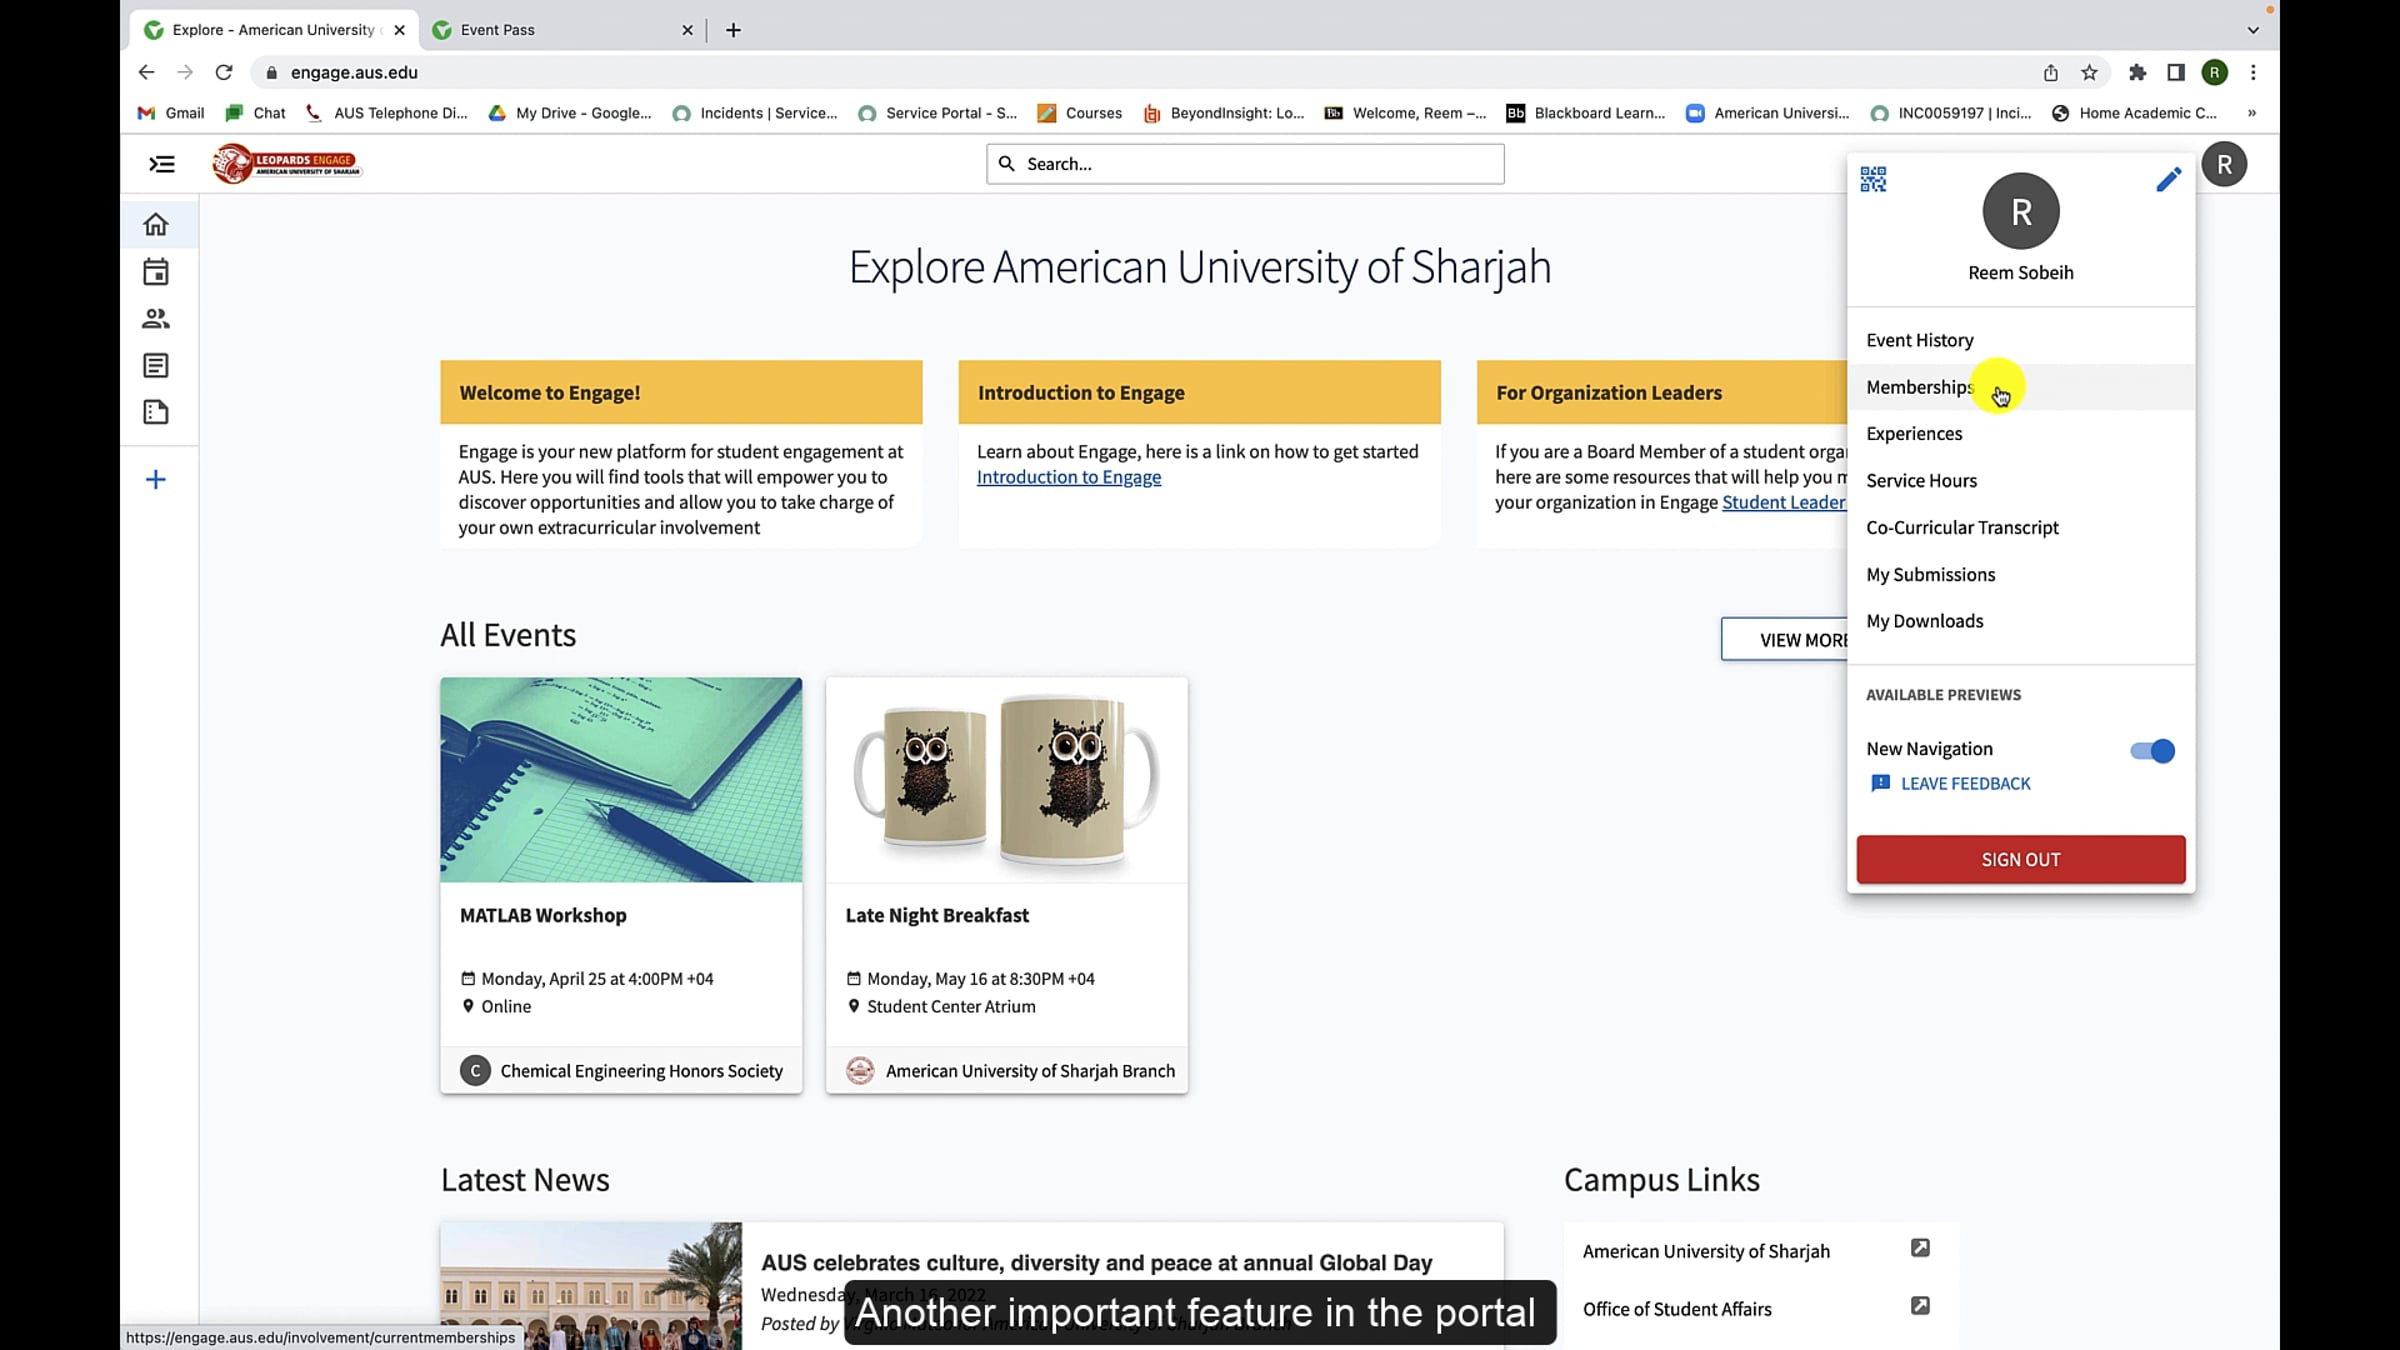The height and width of the screenshot is (1350, 2400).
Task: Open Blackboard Learn bookmark
Action: [1586, 113]
